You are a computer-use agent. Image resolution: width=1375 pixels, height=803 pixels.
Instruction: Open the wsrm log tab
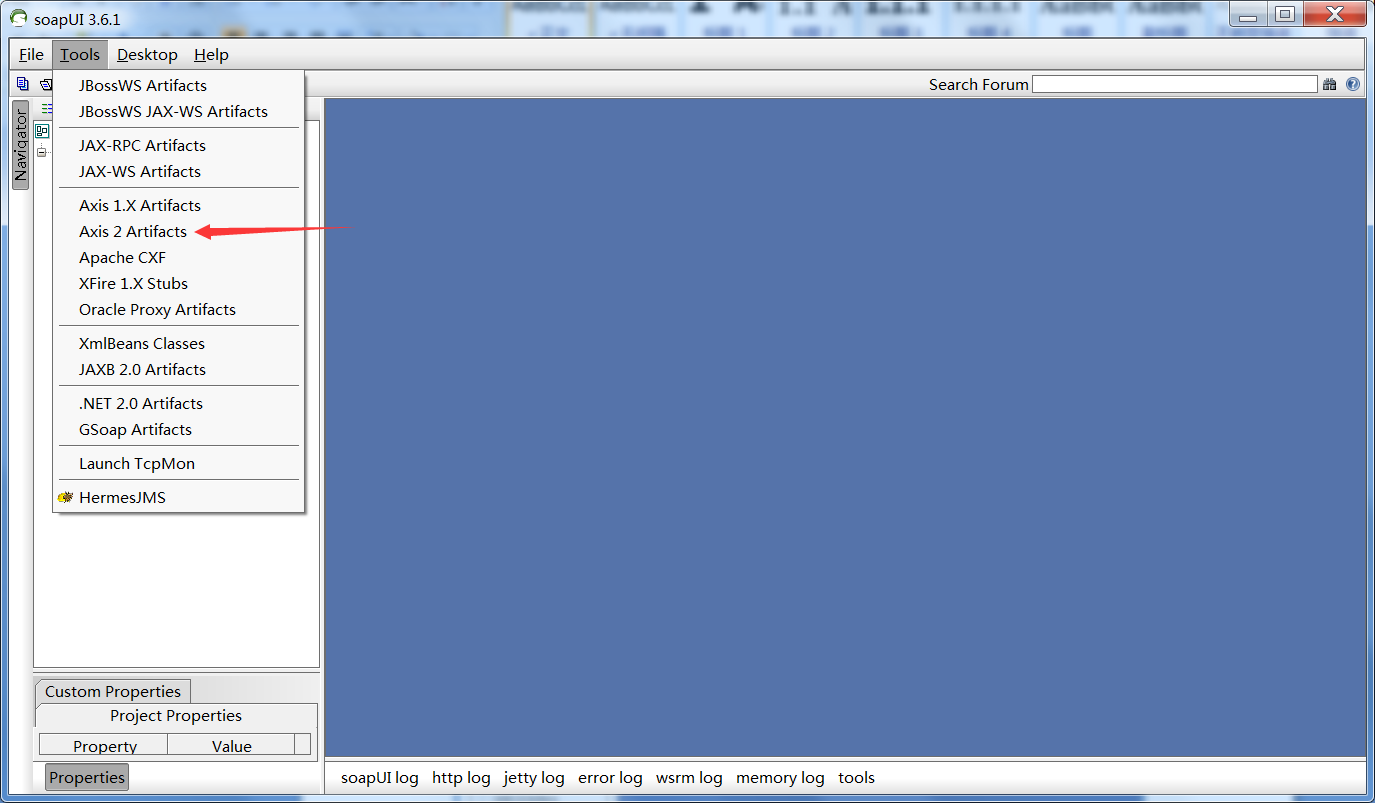click(x=689, y=777)
